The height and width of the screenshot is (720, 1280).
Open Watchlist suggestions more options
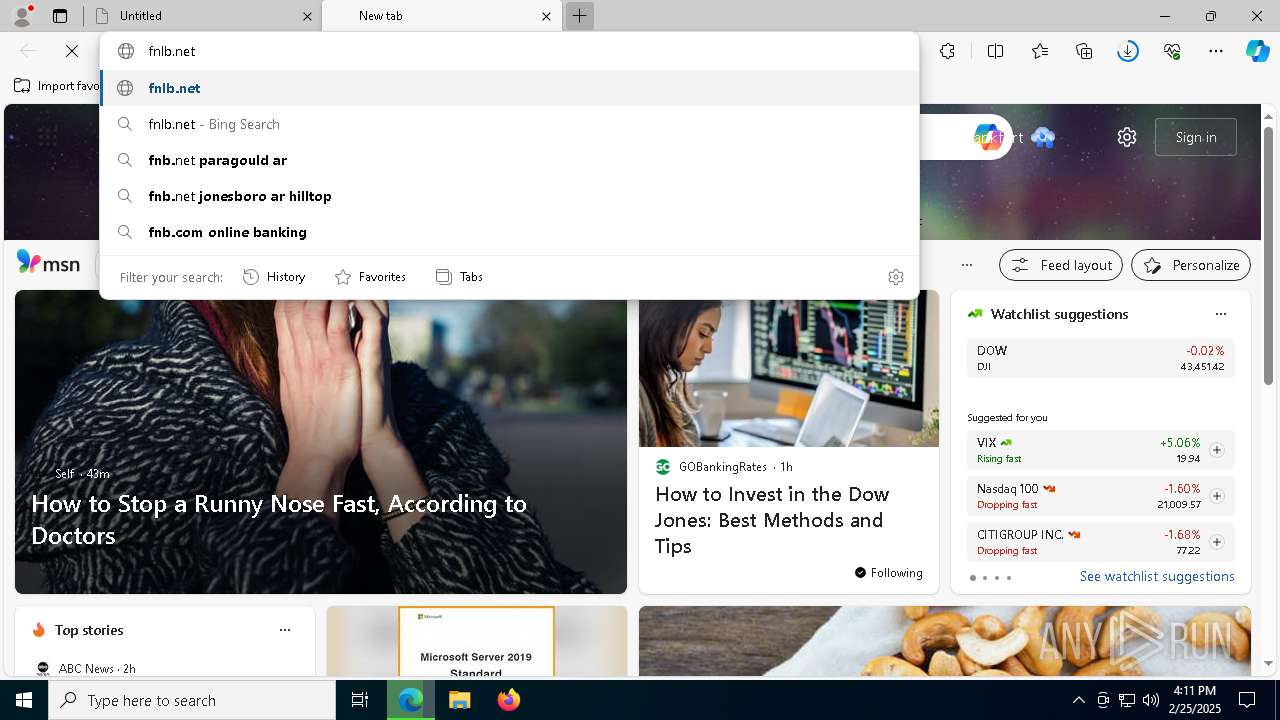click(x=1220, y=314)
